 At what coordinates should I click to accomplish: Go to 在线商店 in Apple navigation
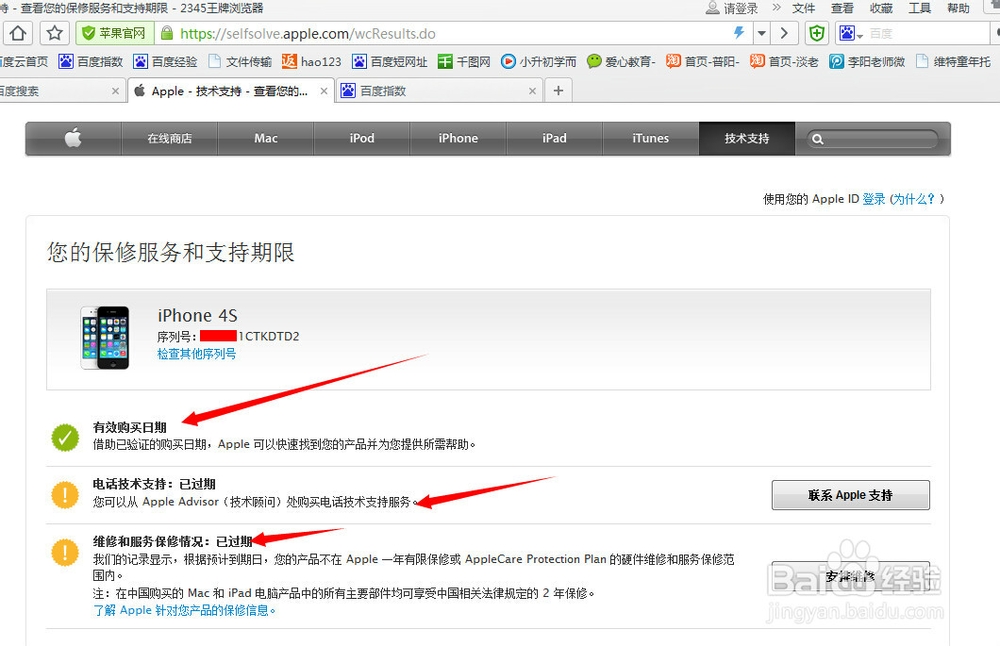point(170,138)
